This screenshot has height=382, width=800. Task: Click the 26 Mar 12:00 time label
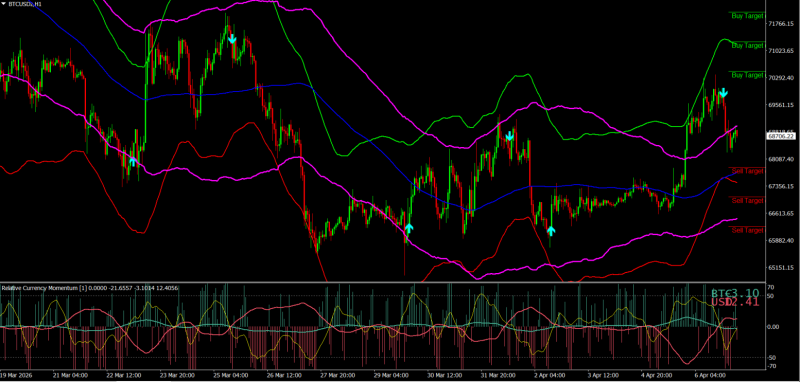click(285, 375)
